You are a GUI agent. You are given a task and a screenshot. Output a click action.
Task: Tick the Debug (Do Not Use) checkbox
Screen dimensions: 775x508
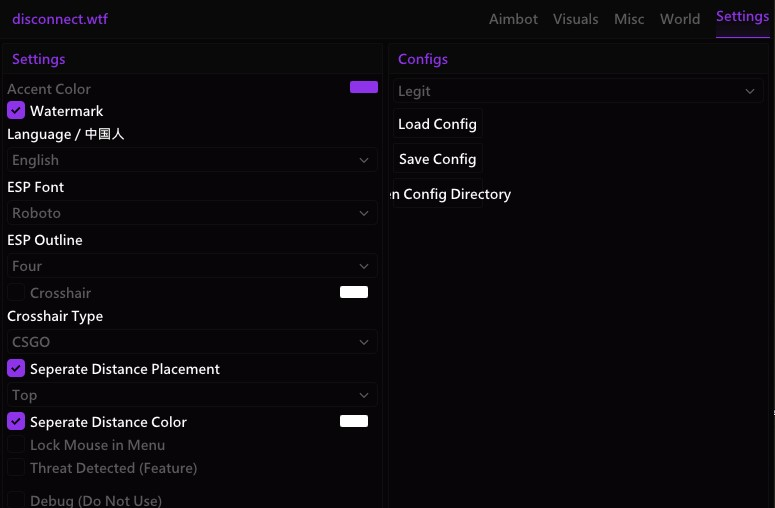click(16, 500)
